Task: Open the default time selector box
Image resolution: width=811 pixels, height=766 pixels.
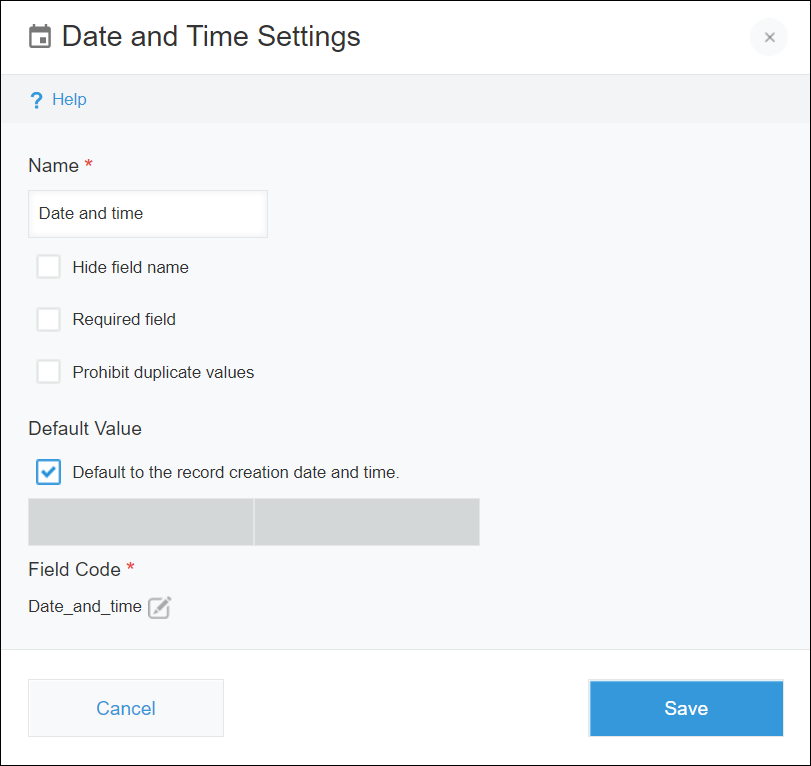Action: pos(367,522)
